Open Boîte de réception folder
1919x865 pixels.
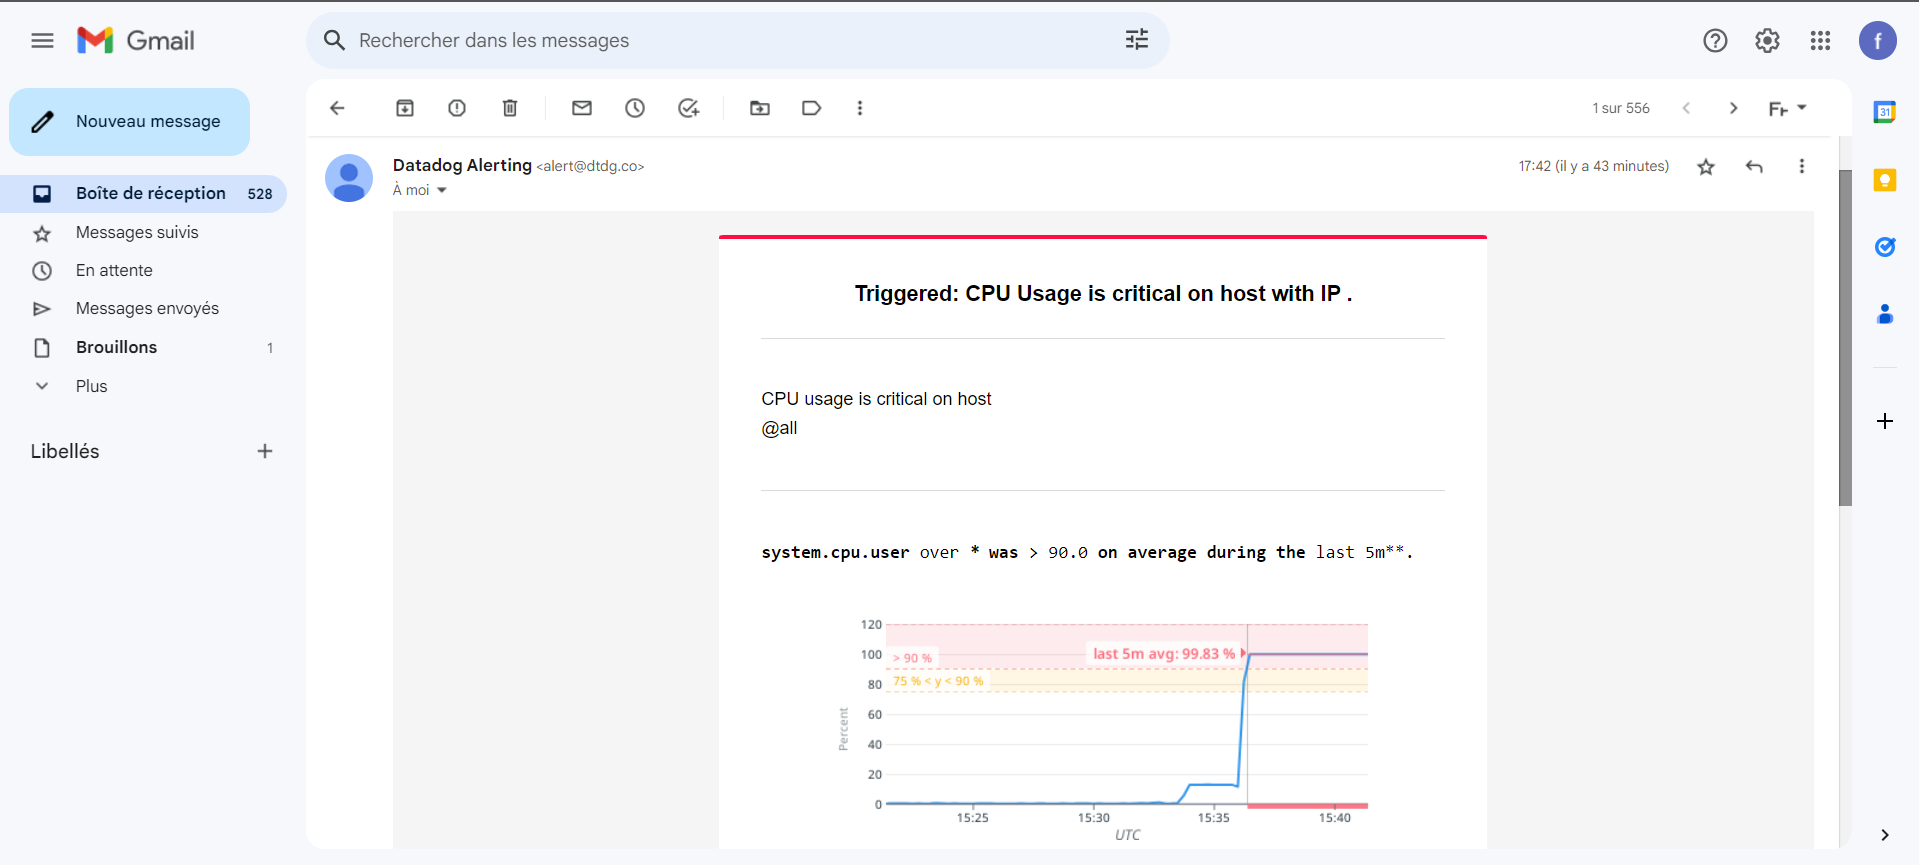pyautogui.click(x=144, y=194)
